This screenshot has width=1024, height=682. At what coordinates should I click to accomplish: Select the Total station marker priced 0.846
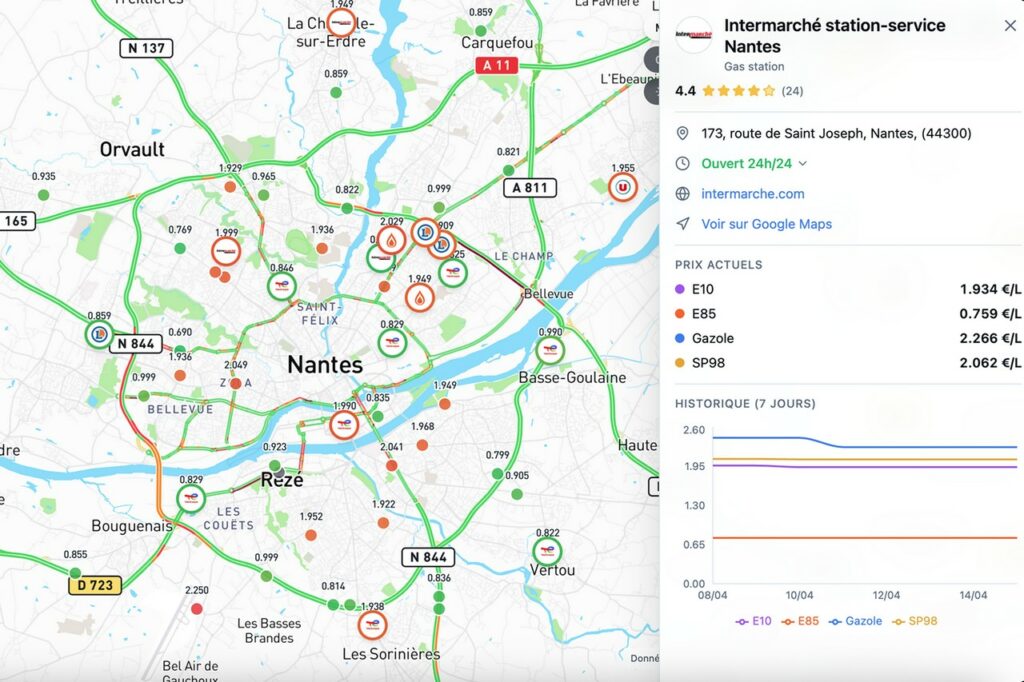(x=282, y=287)
